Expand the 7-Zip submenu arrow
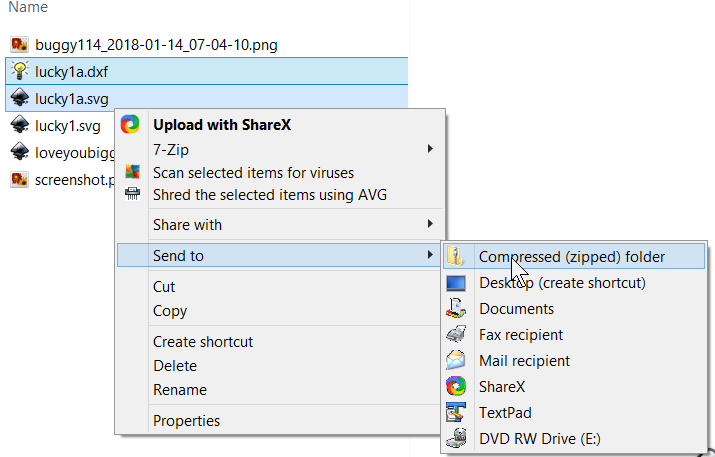715x457 pixels. [x=430, y=149]
